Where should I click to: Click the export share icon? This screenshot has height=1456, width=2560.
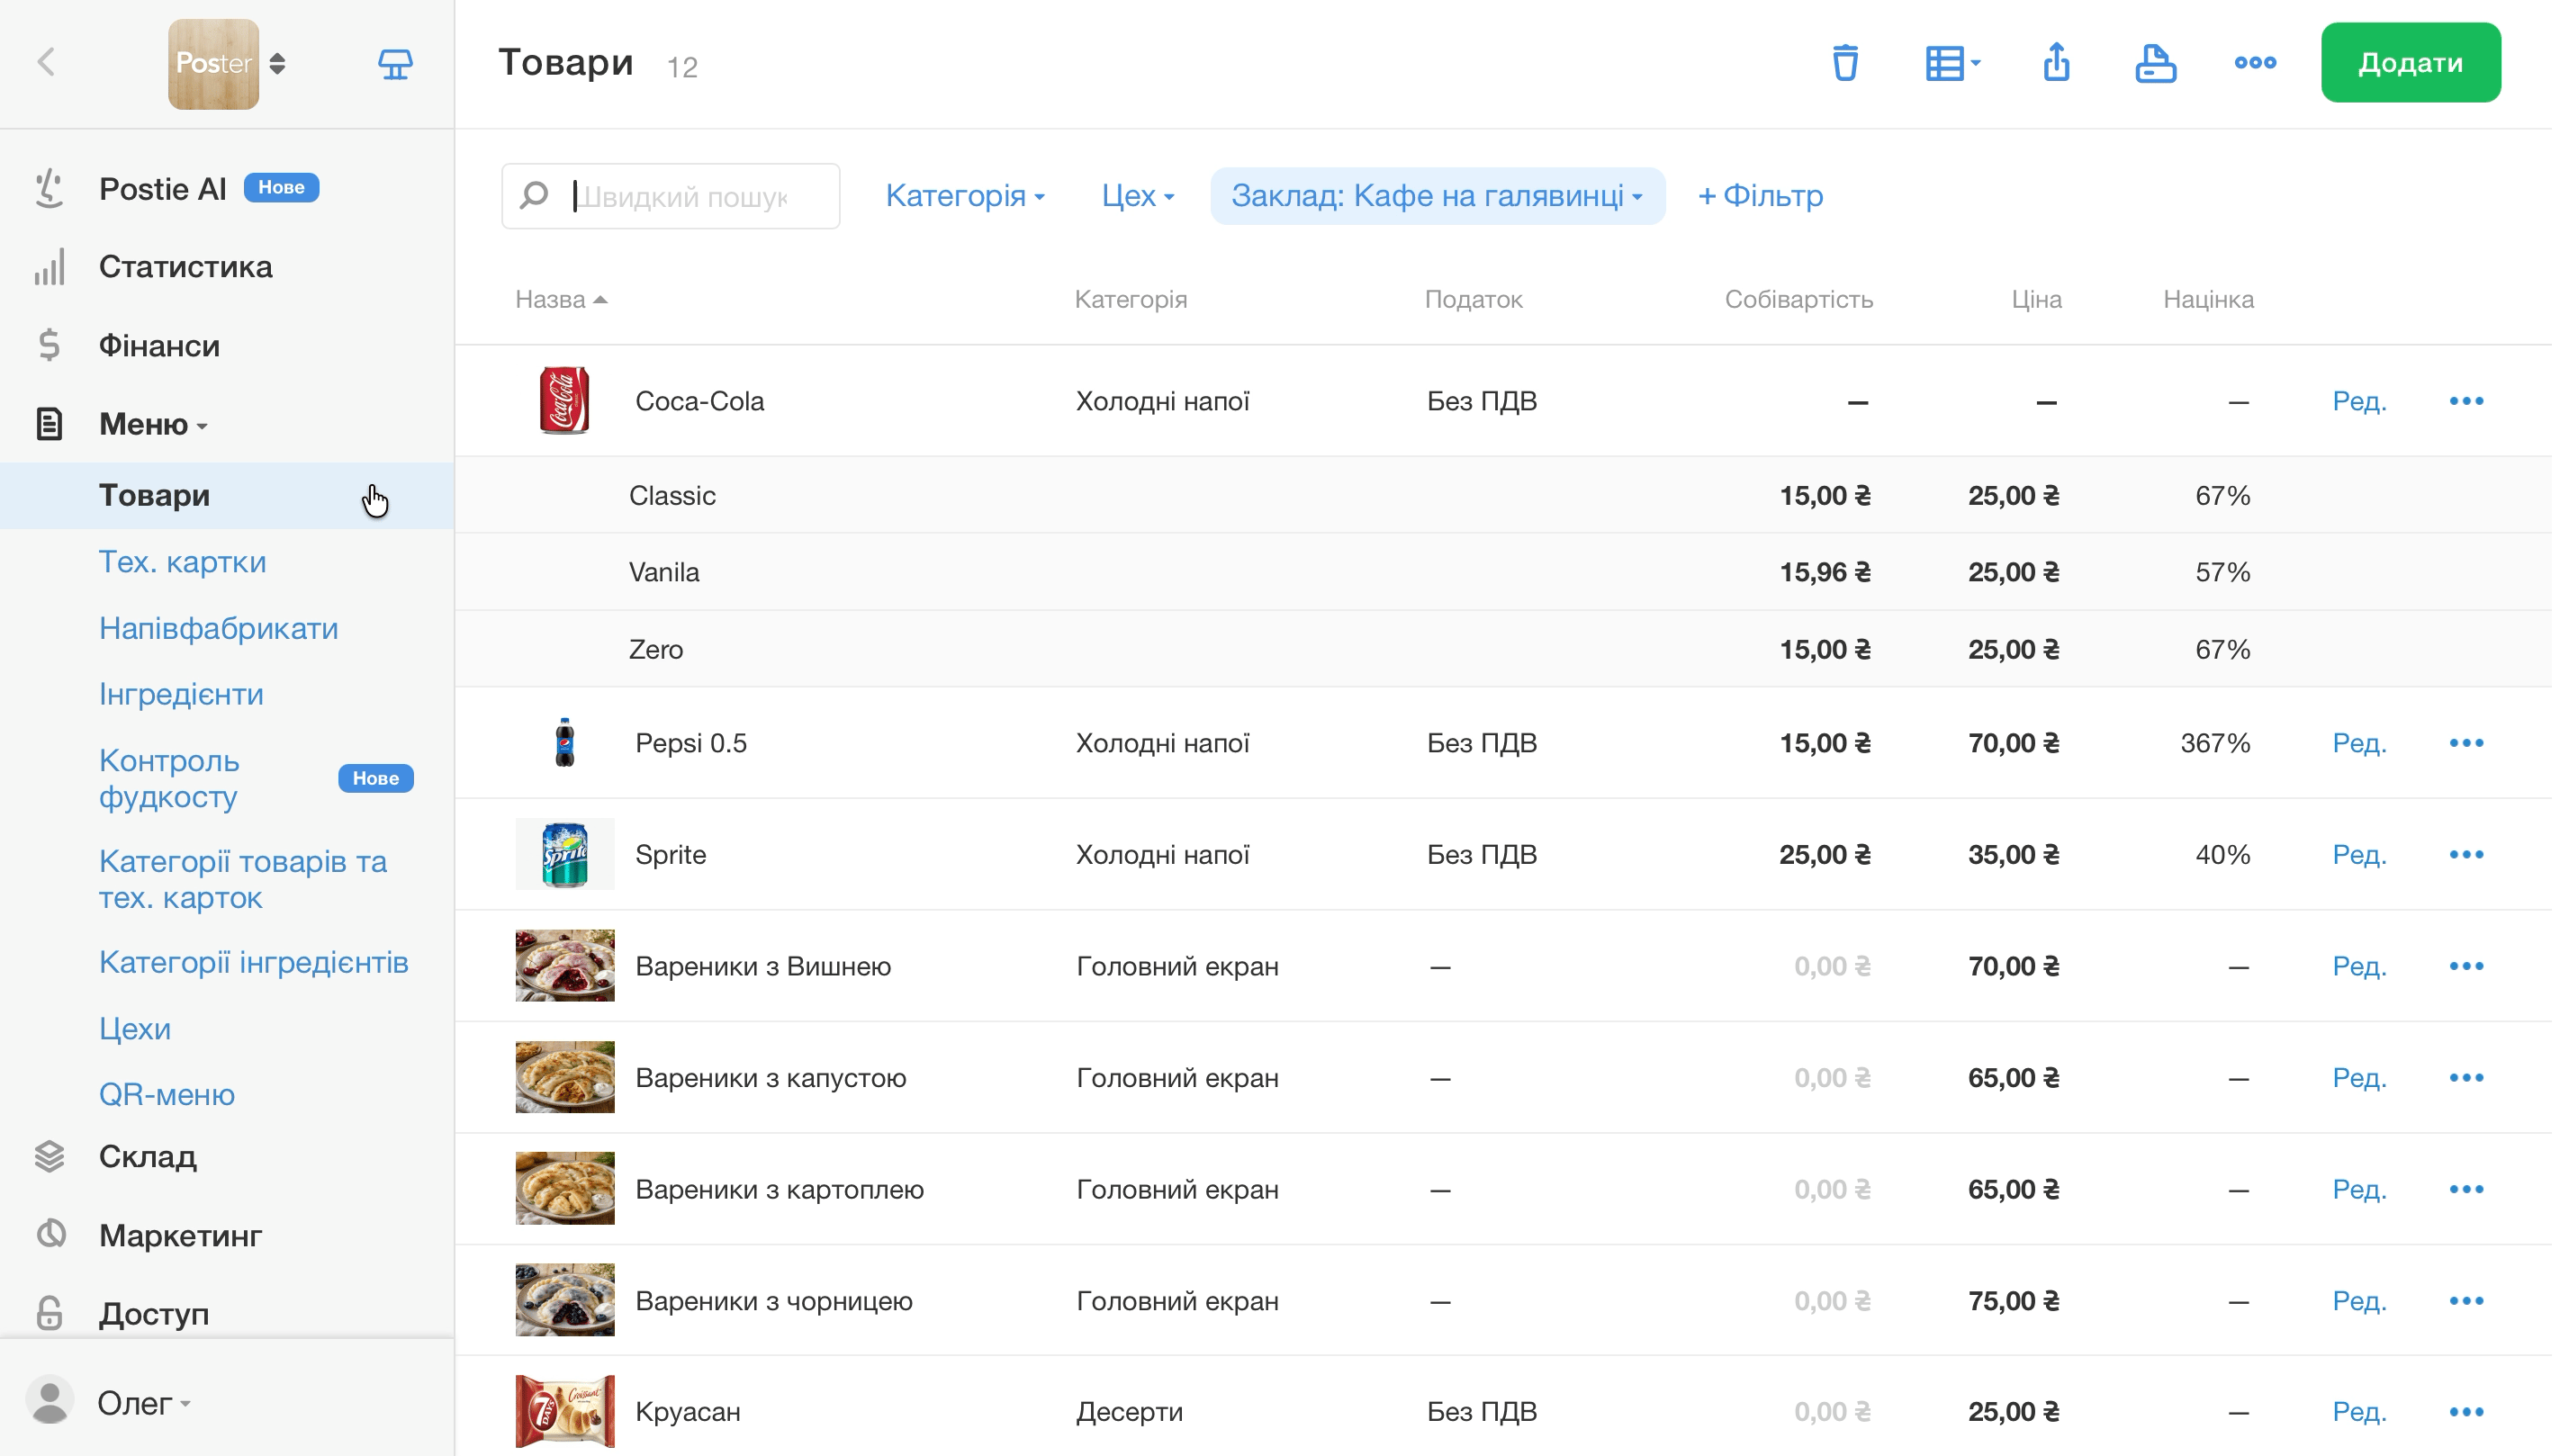(x=2056, y=62)
